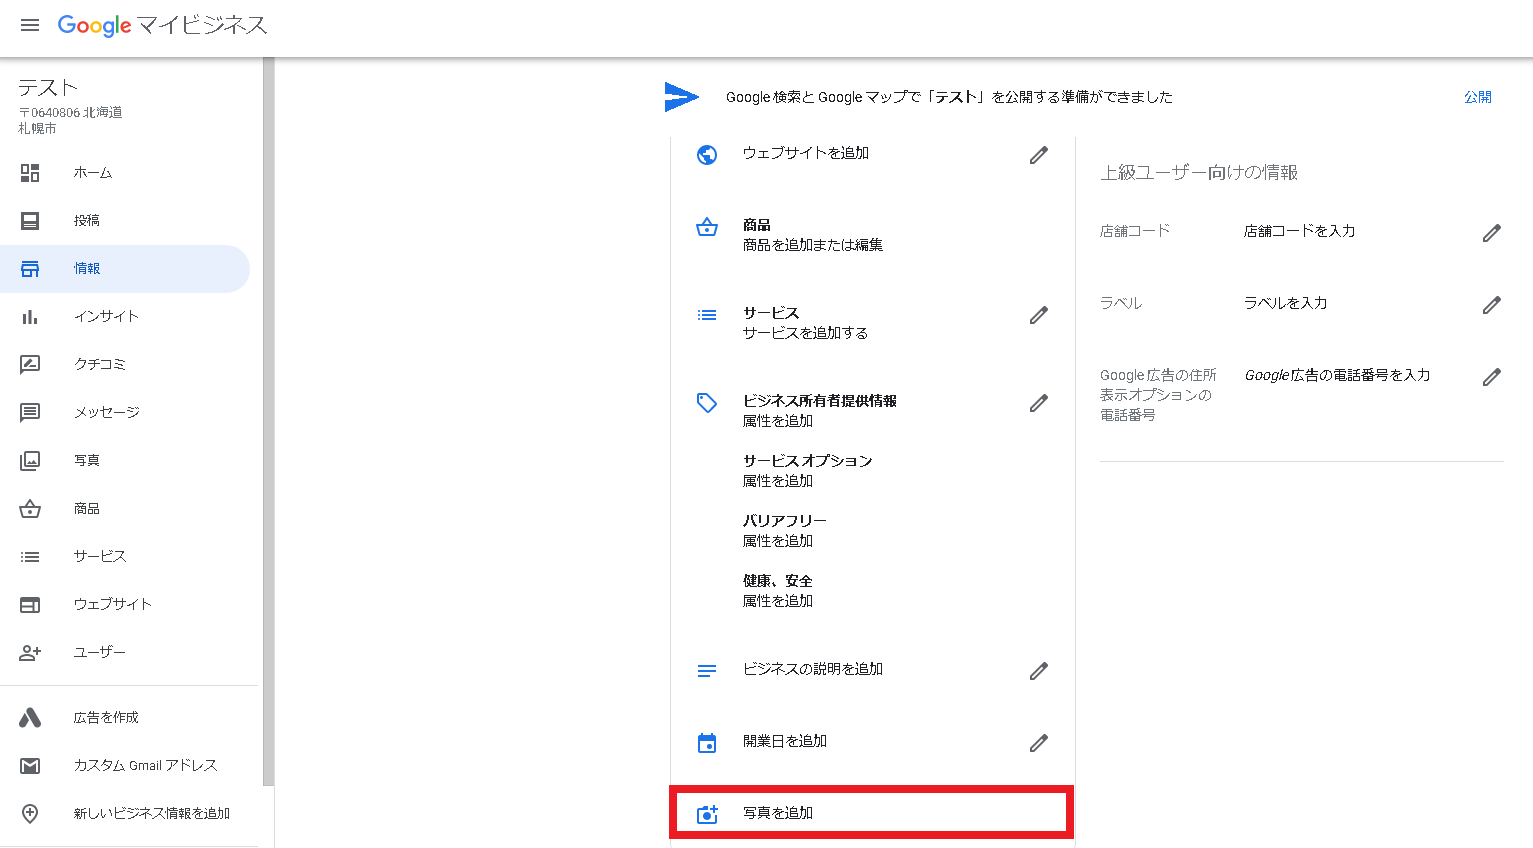Click the テスト business name heading
1533x848 pixels.
pyautogui.click(x=47, y=88)
